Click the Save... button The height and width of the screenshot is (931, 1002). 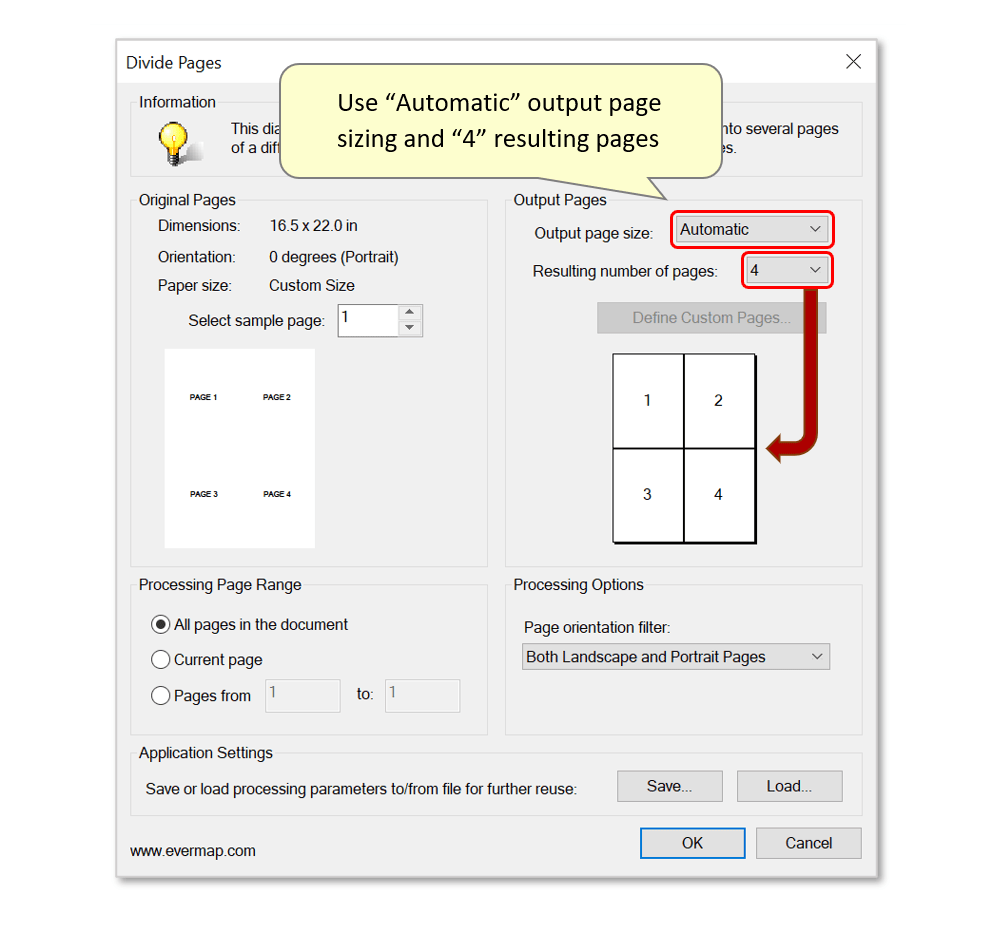pyautogui.click(x=669, y=786)
